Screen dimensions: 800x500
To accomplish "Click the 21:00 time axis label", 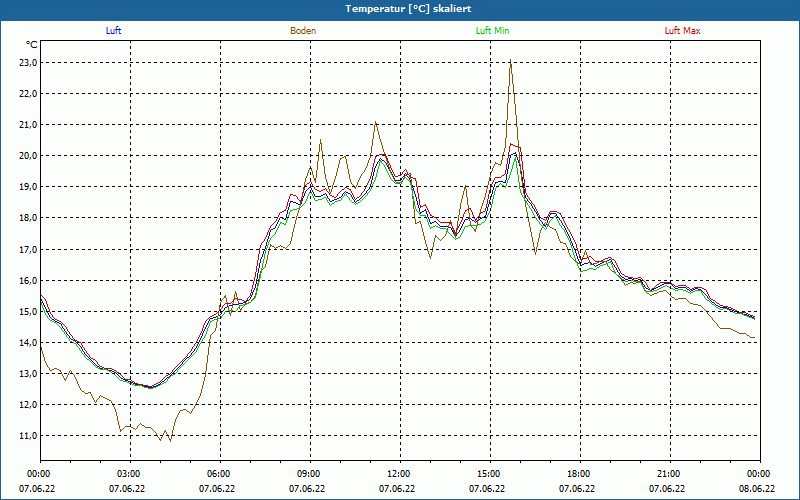I will point(668,474).
